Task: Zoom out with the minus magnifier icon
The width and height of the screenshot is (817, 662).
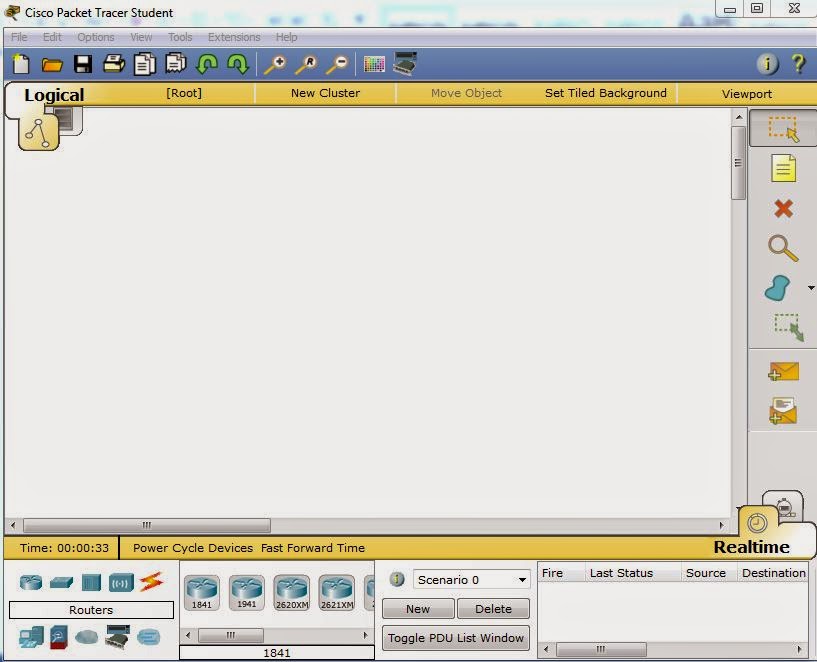Action: (x=337, y=65)
